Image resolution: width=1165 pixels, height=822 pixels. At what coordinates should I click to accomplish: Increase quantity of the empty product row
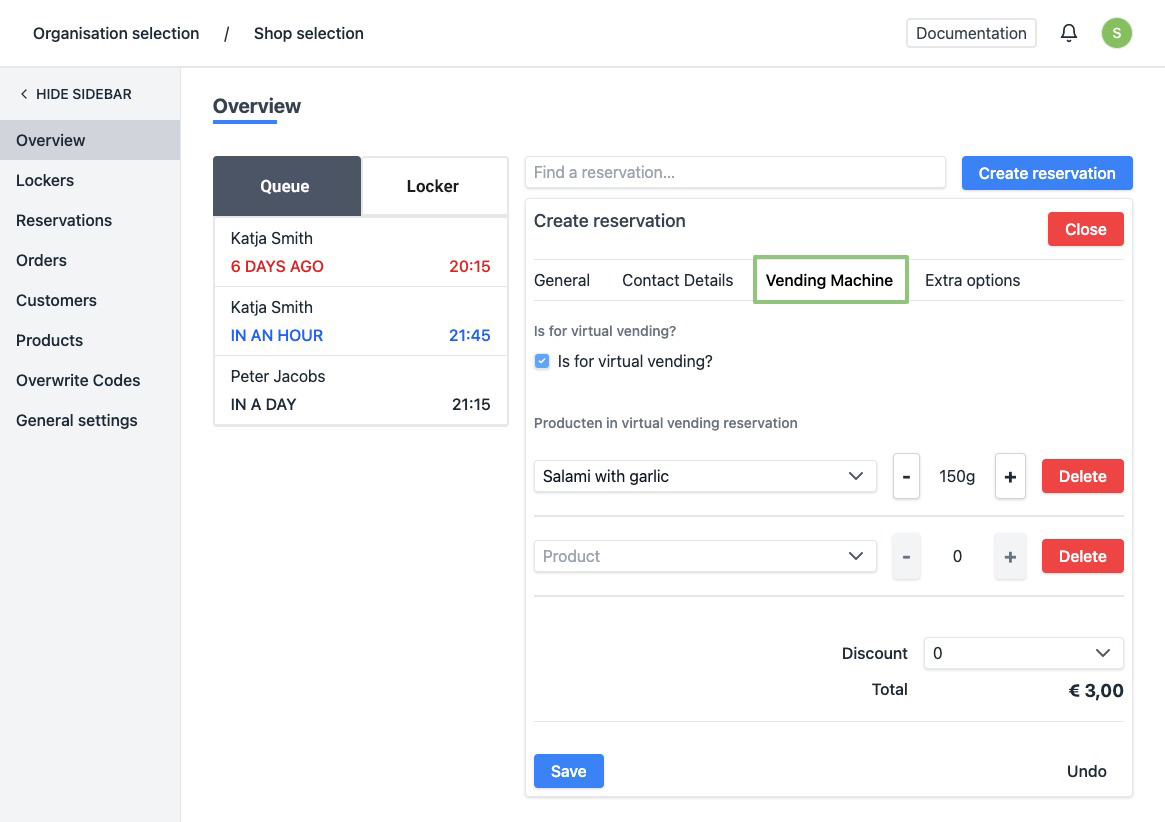click(x=1009, y=557)
